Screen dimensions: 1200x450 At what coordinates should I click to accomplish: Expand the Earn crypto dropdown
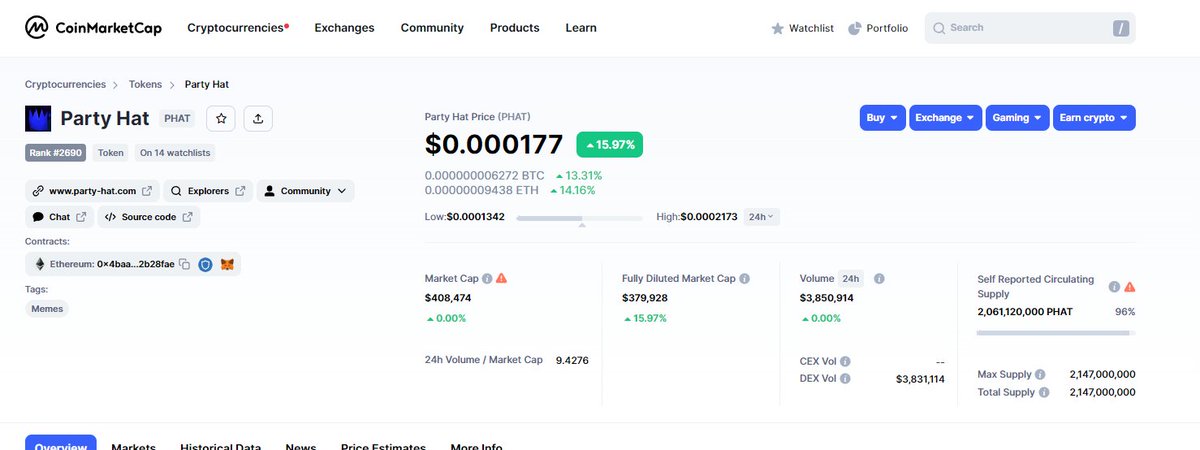point(1094,118)
